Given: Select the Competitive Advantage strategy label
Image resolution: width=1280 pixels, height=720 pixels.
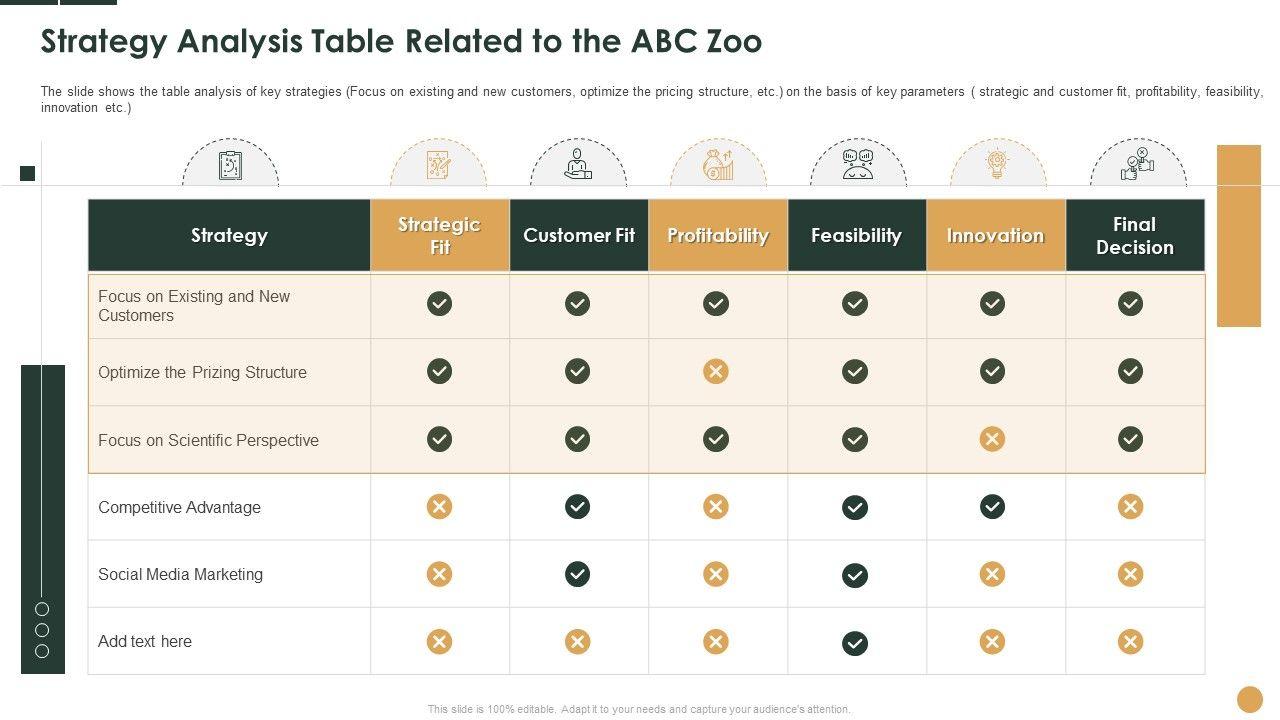Looking at the screenshot, I should (x=179, y=507).
